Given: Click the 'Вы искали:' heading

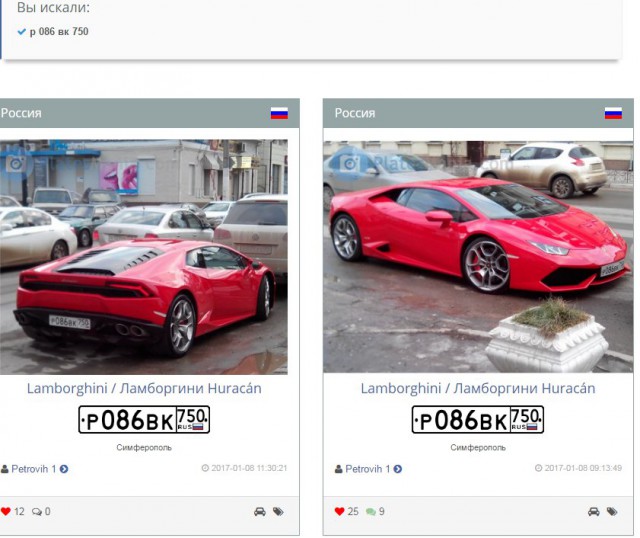Looking at the screenshot, I should (x=53, y=8).
